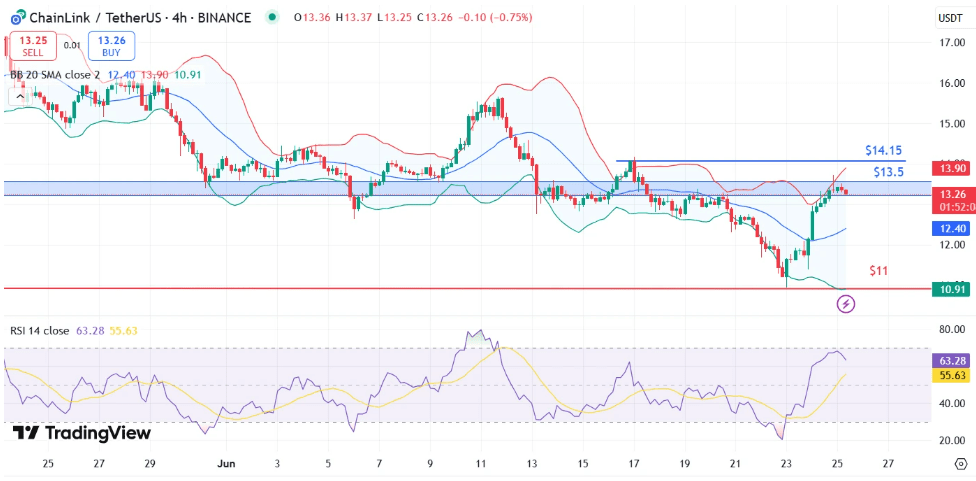Click the C13.26 close value

437,17
